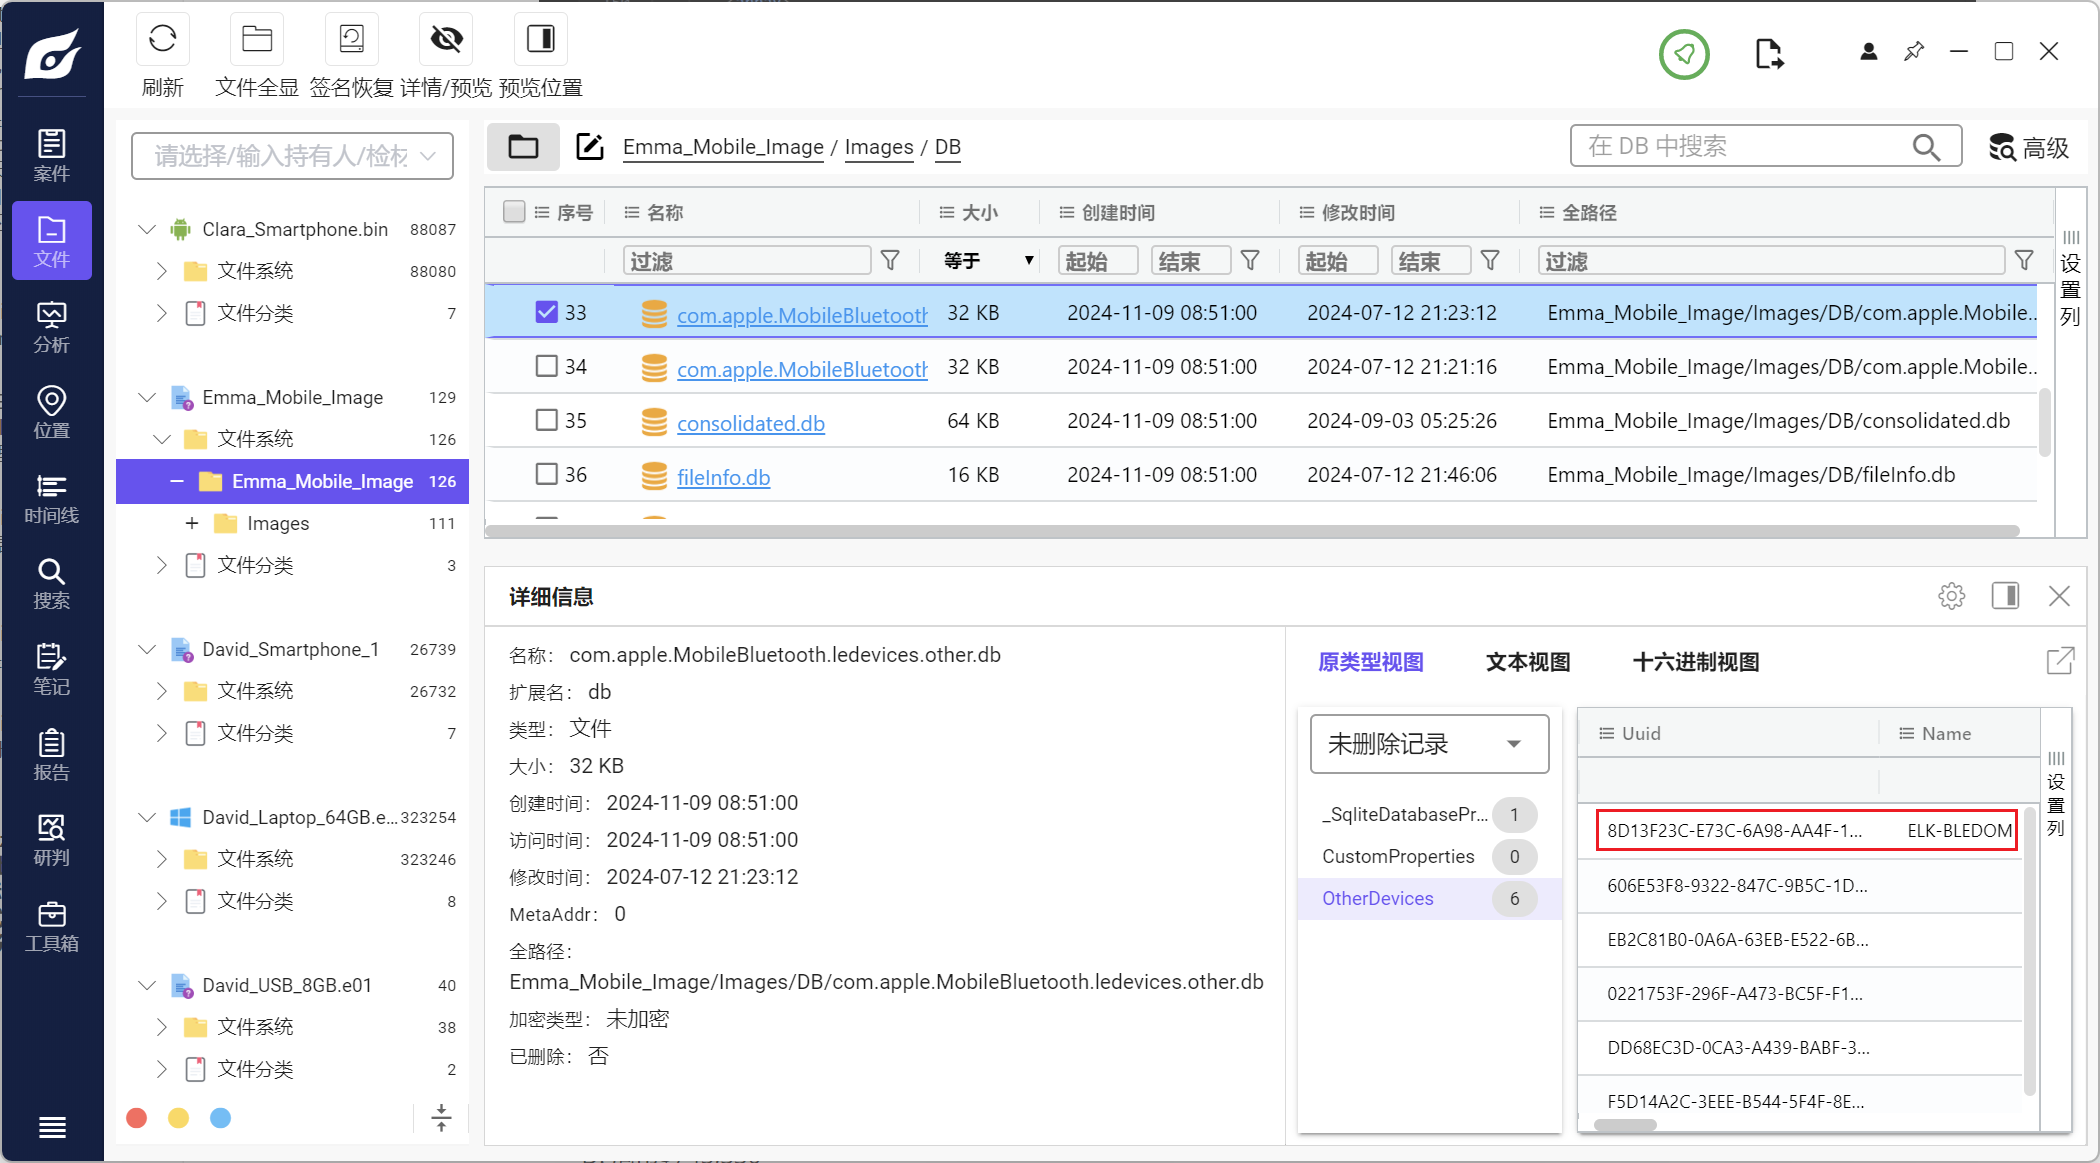The height and width of the screenshot is (1163, 2100).
Task: Select the OtherDevices table entry
Action: click(1429, 898)
